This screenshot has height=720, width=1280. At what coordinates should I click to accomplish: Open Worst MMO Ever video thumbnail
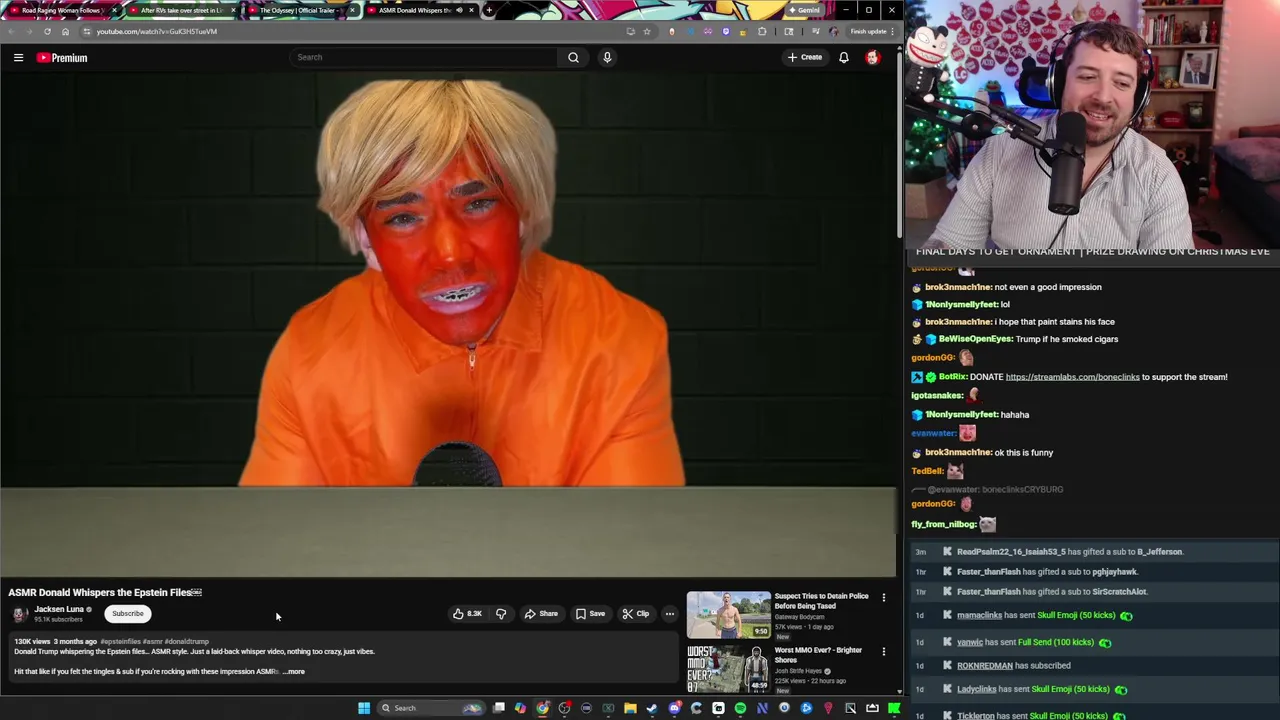pyautogui.click(x=728, y=669)
